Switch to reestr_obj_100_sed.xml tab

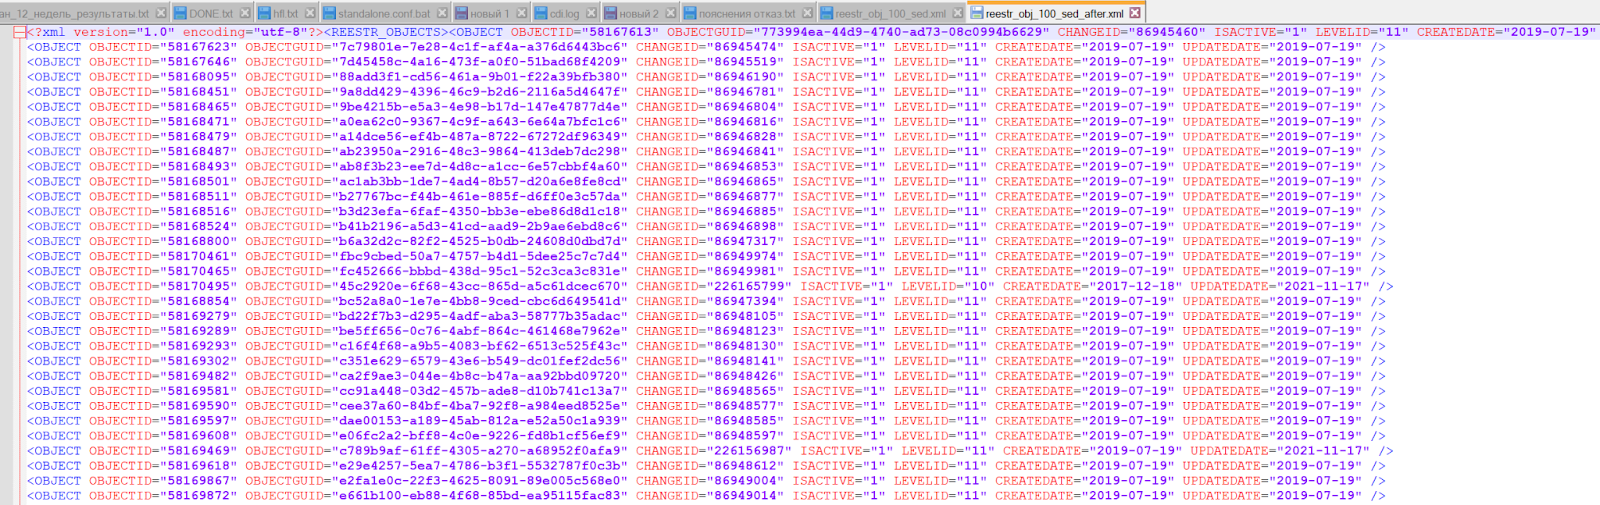[x=890, y=14]
